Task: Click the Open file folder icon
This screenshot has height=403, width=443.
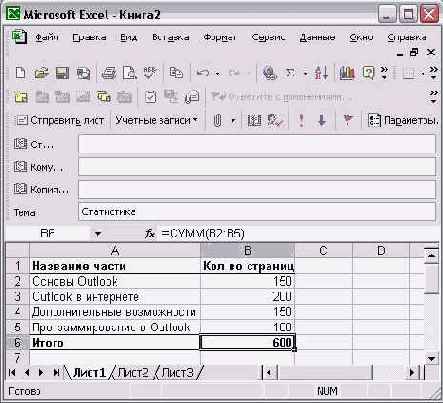Action: click(41, 73)
